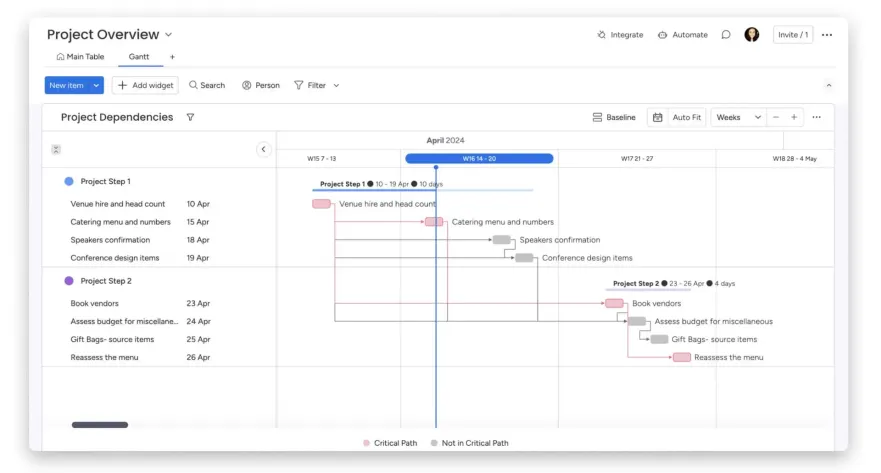The width and height of the screenshot is (881, 473).
Task: Click the Add widget button
Action: 145,86
